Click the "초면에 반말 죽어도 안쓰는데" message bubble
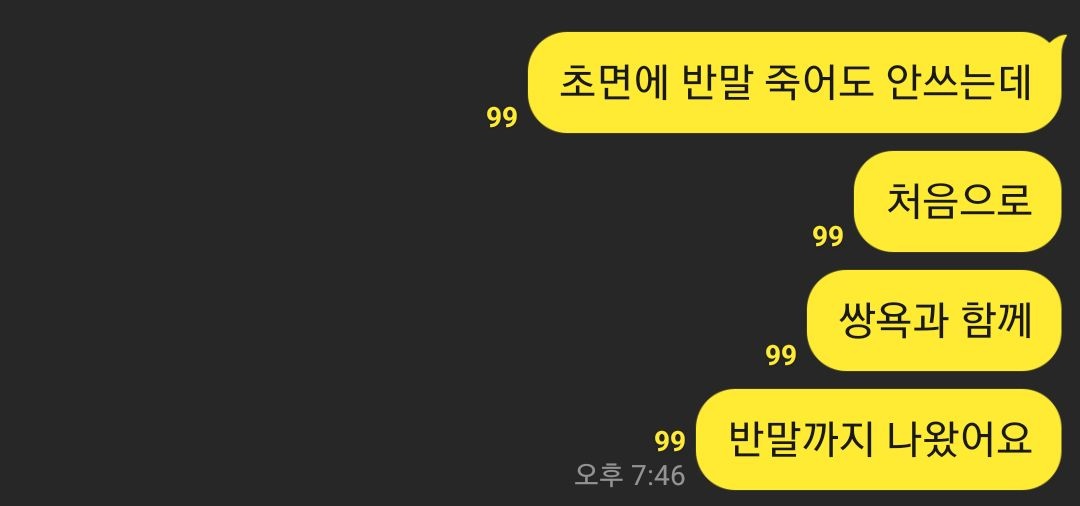The width and height of the screenshot is (1080, 506). click(x=794, y=83)
